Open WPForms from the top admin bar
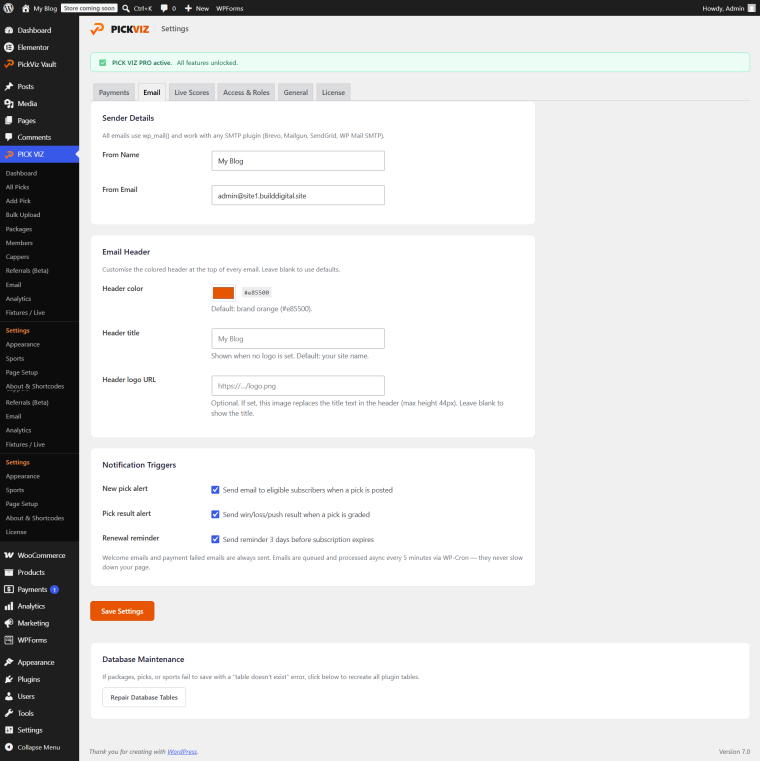This screenshot has width=760, height=761. [230, 8]
